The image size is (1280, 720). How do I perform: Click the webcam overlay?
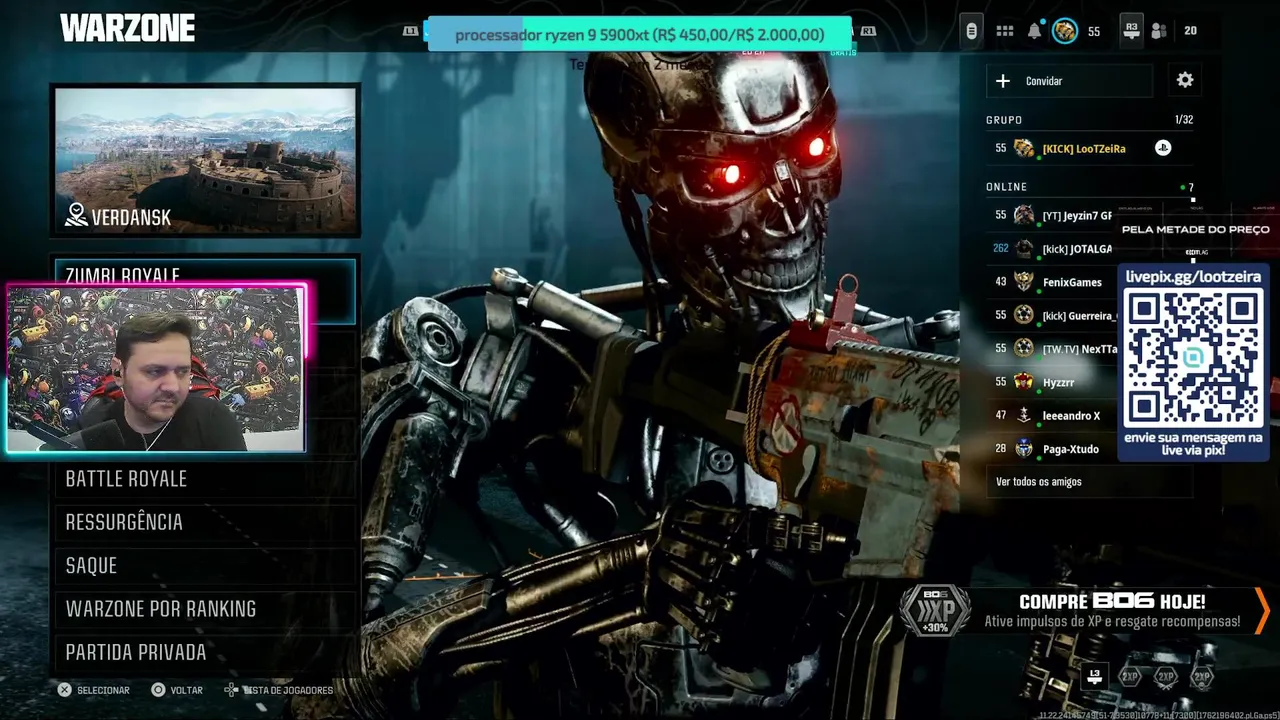click(157, 369)
